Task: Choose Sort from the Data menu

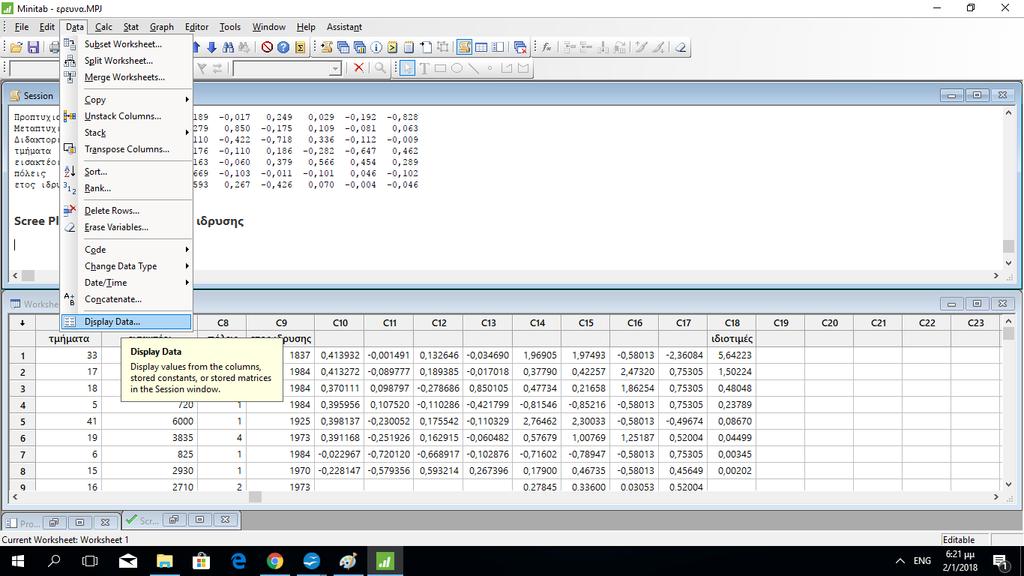Action: (x=126, y=172)
